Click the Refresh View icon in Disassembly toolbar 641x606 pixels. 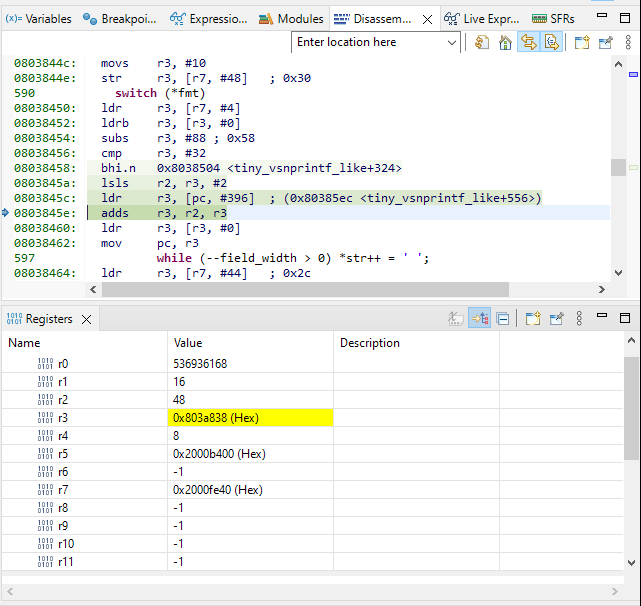(482, 42)
